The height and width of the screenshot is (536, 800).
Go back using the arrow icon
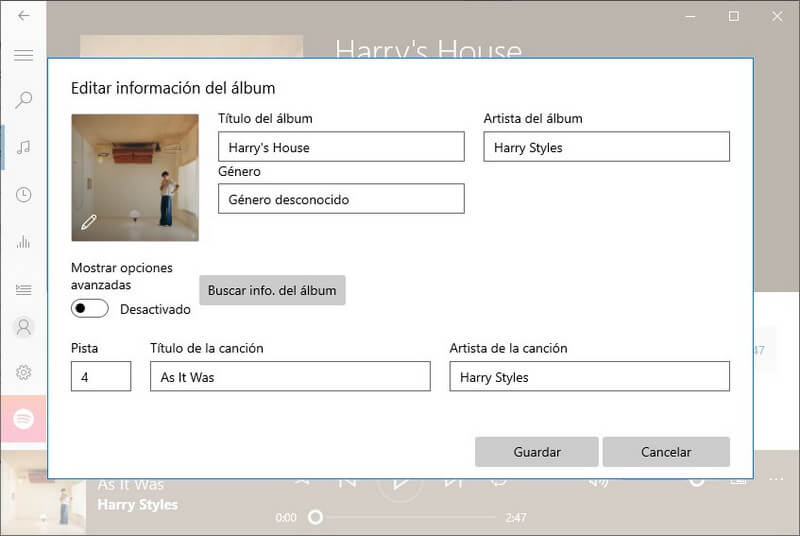point(23,16)
